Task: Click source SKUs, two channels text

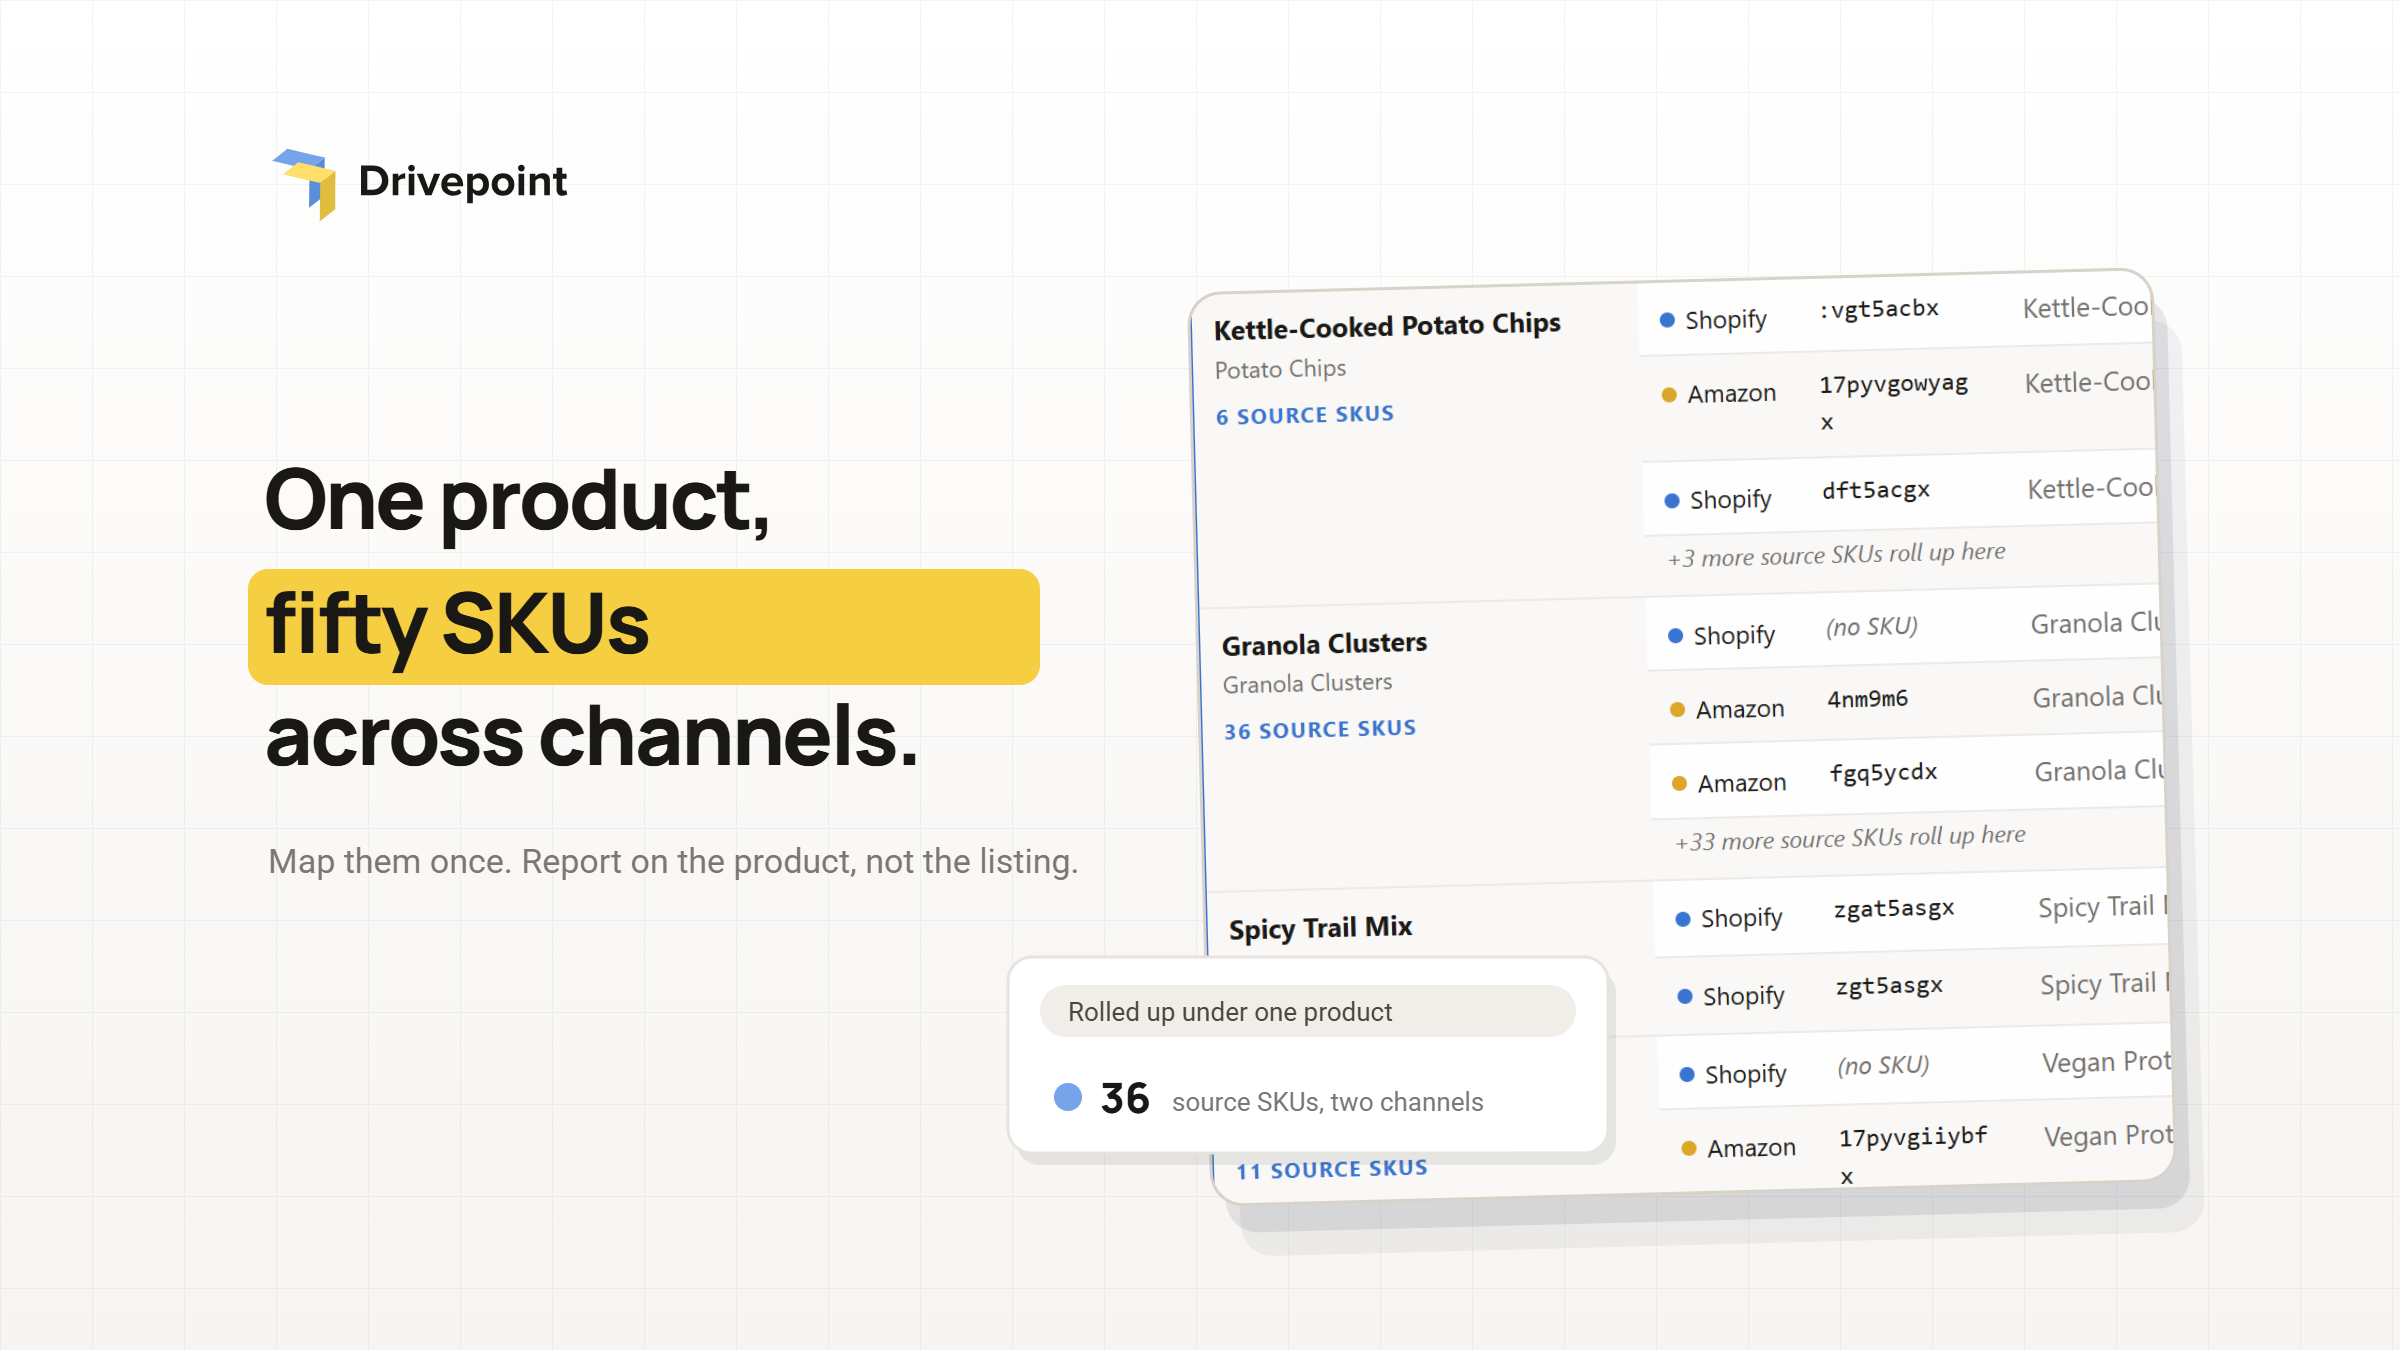Action: pyautogui.click(x=1328, y=1102)
